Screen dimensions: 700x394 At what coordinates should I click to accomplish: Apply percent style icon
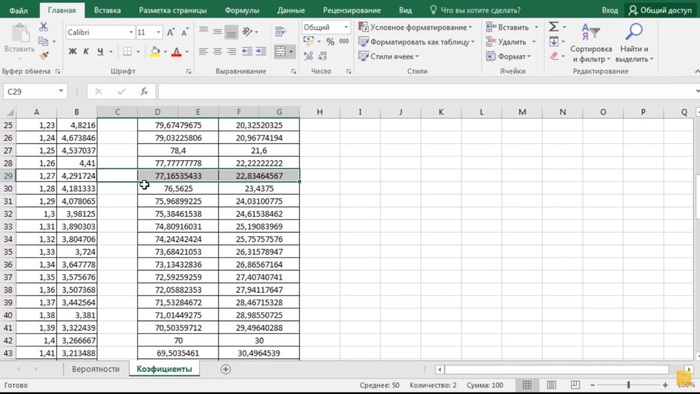pyautogui.click(x=330, y=41)
